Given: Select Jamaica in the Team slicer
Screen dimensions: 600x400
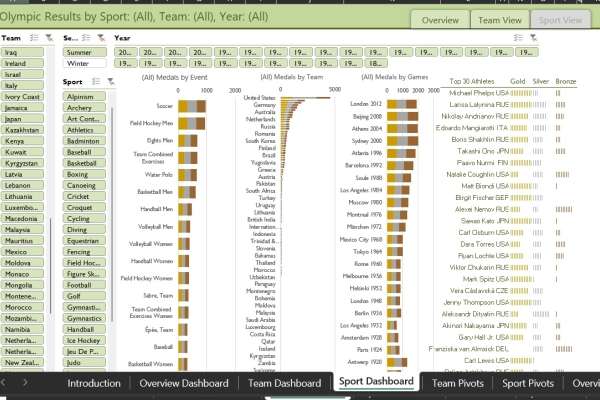Looking at the screenshot, I should click(22, 108).
